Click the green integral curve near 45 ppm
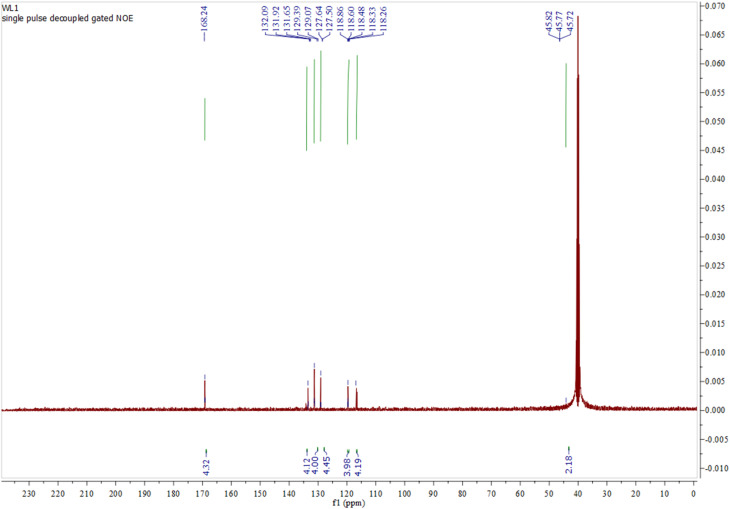 [x=566, y=105]
